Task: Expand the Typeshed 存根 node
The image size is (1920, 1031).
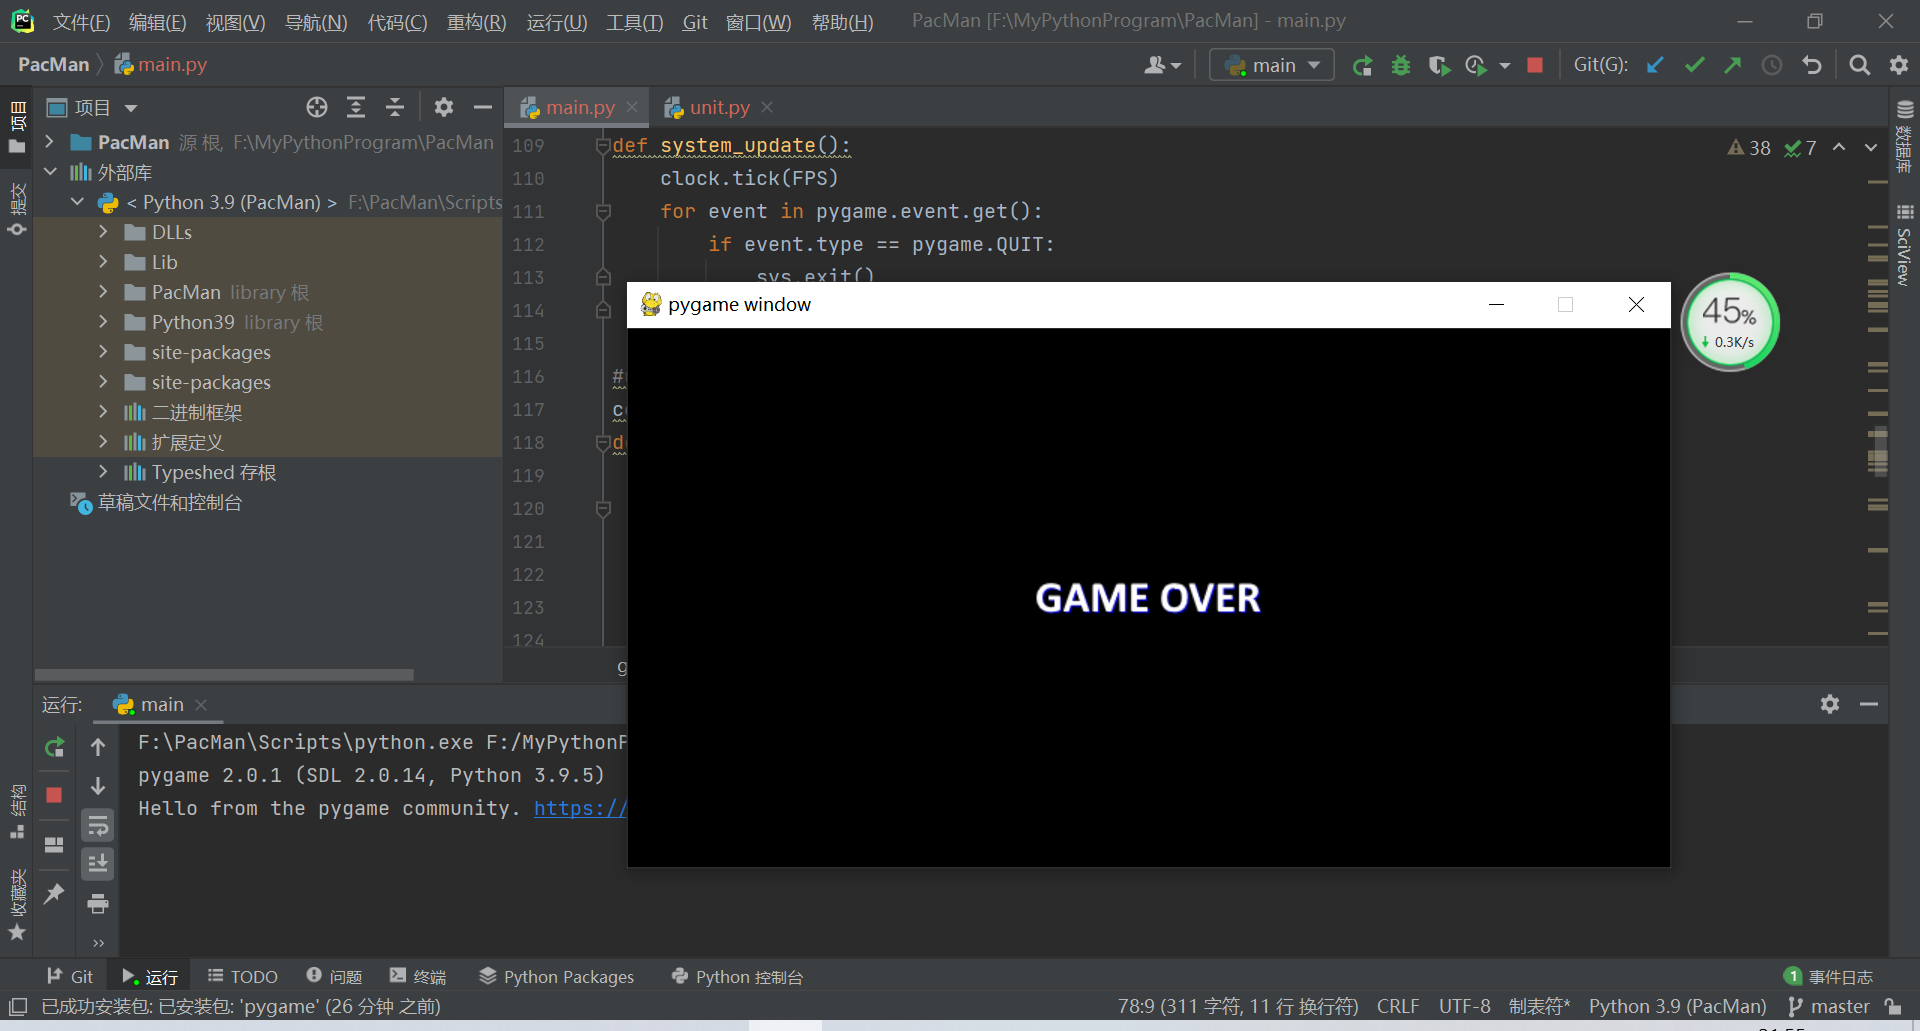Action: coord(103,472)
